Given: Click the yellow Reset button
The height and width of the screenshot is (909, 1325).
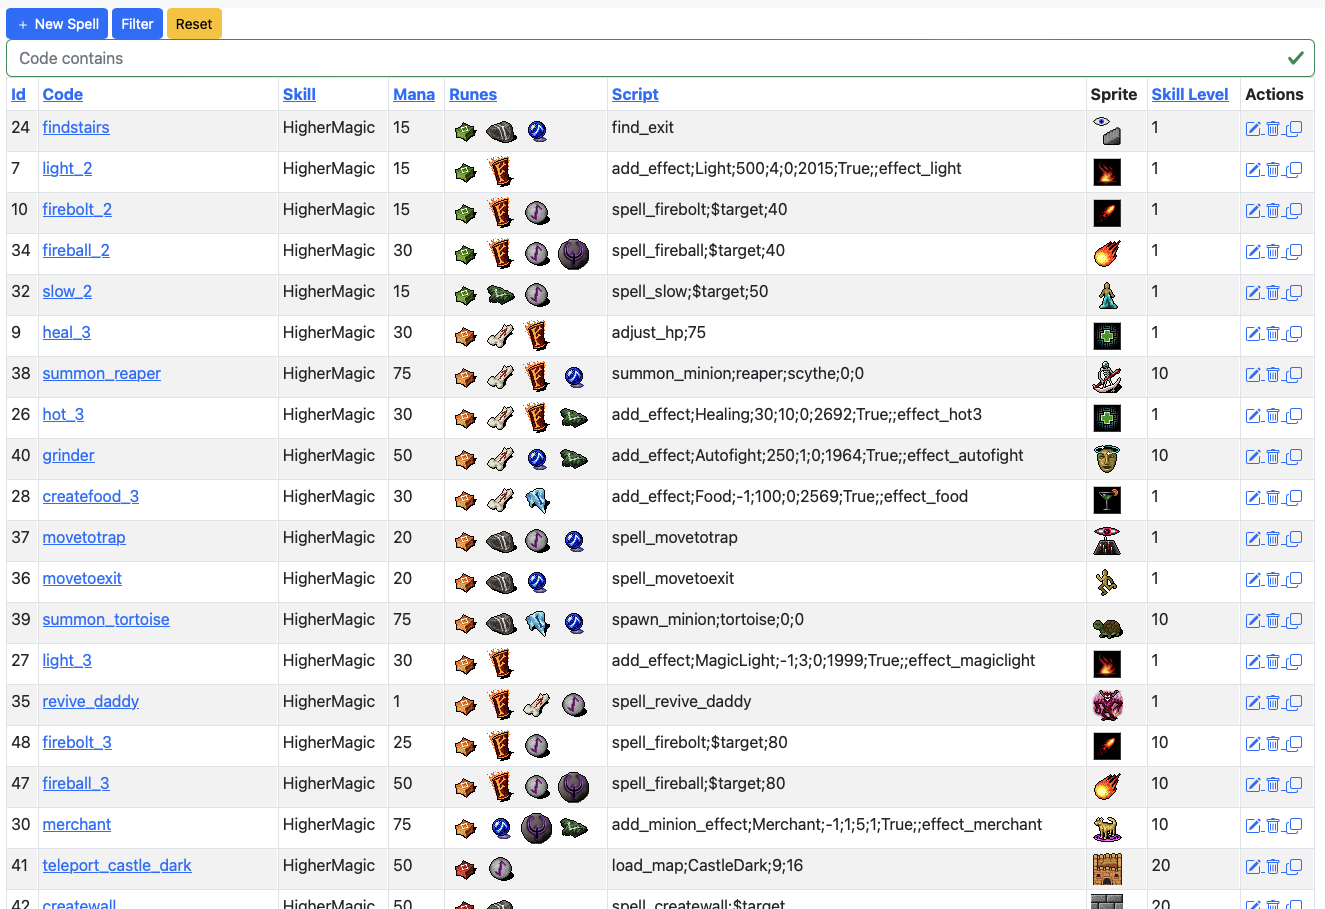Looking at the screenshot, I should click(x=194, y=24).
